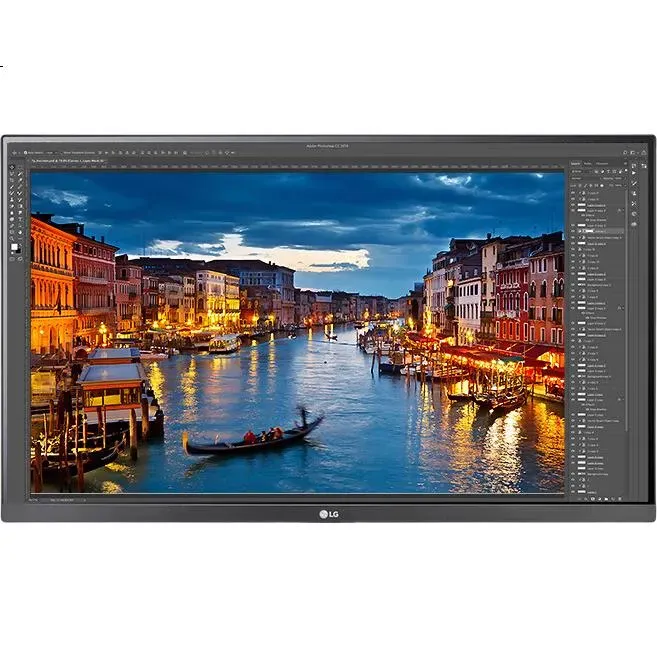Hide the topmost layer using its eye icon
Viewport: 657px width, 657px height.
574,194
